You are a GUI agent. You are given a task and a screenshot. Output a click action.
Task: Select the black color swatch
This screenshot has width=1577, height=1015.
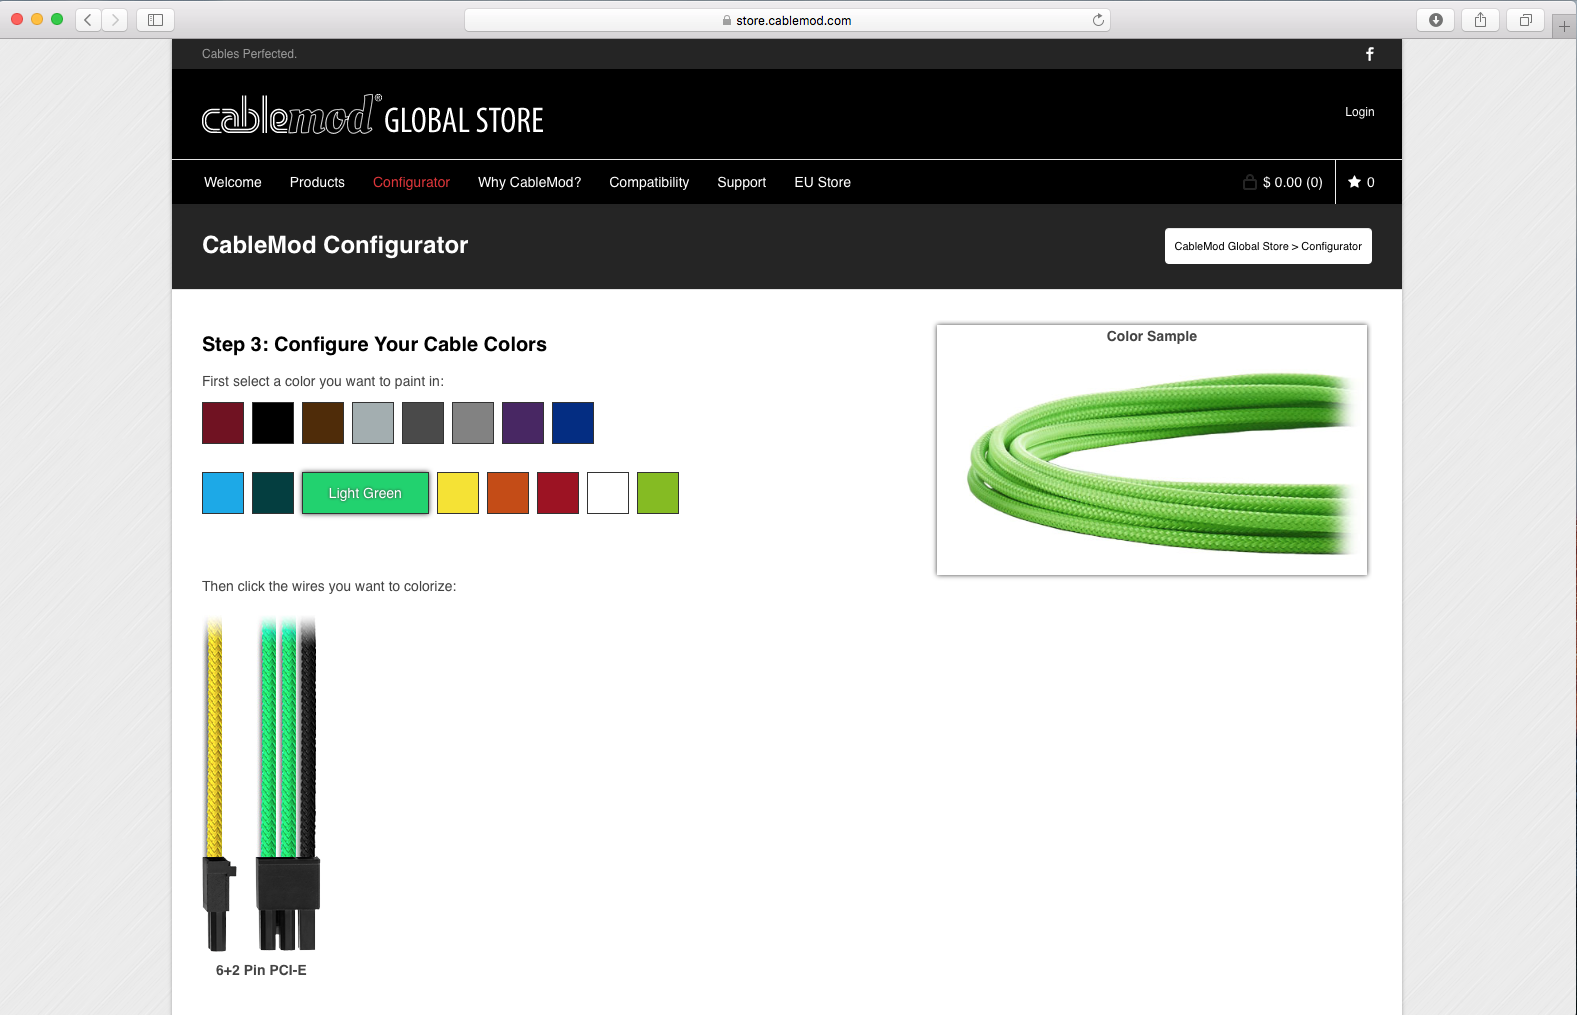[x=273, y=423]
